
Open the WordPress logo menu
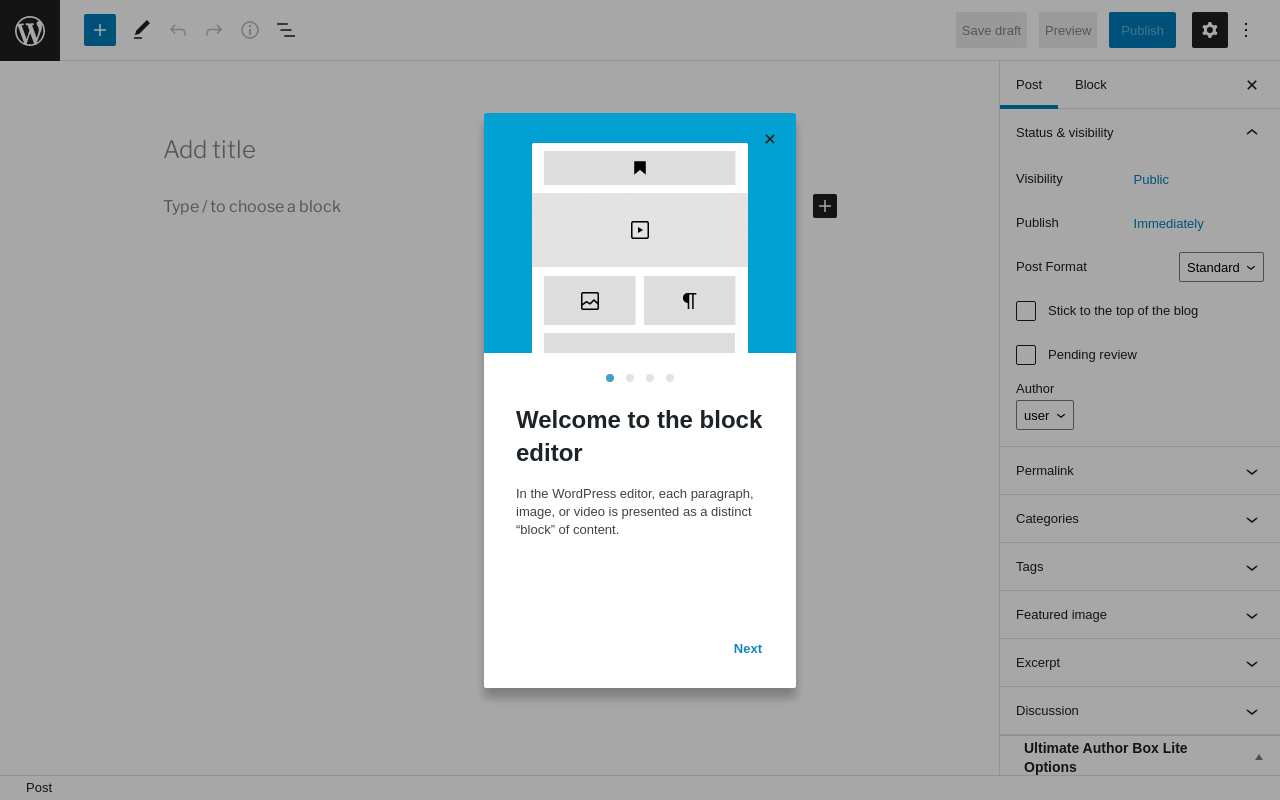click(30, 30)
